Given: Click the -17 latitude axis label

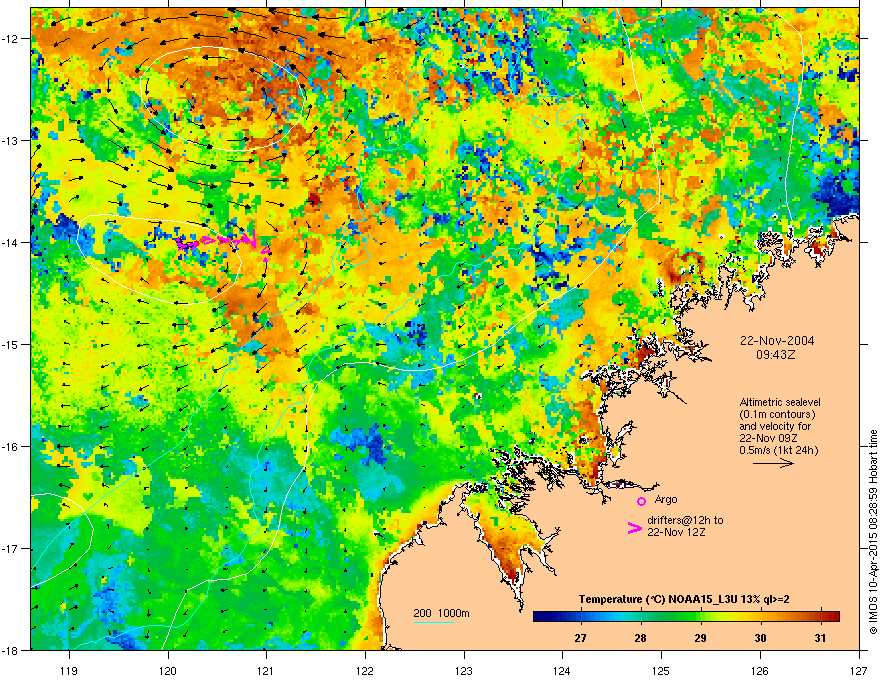Looking at the screenshot, I should pyautogui.click(x=10, y=549).
